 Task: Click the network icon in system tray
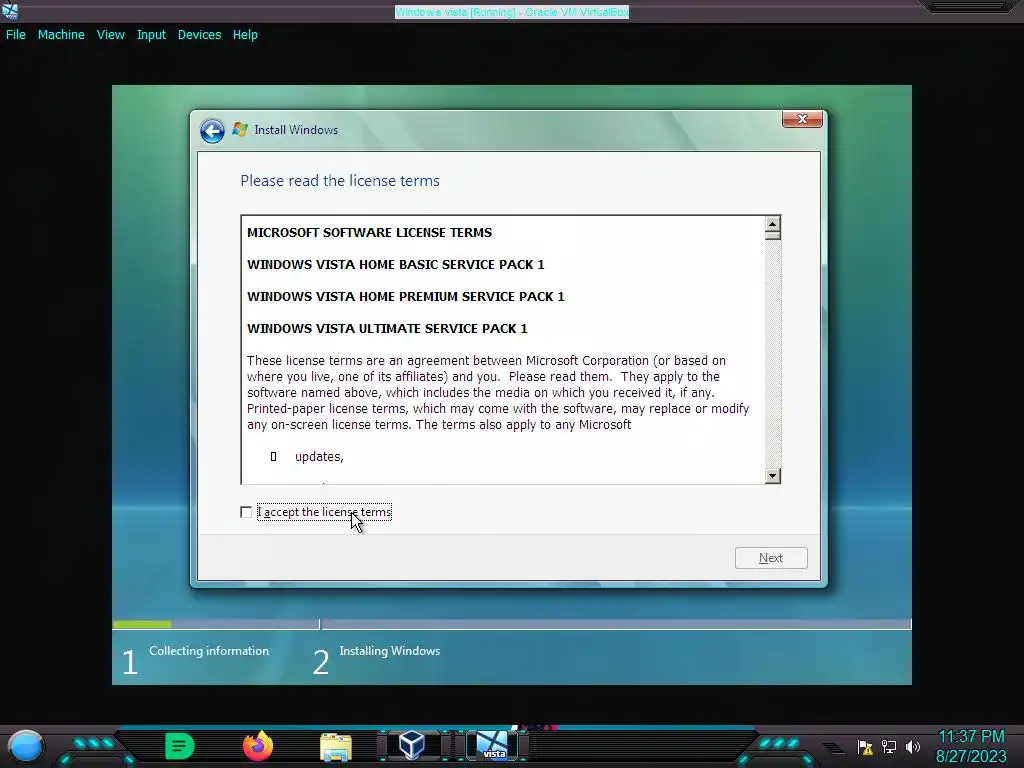[889, 746]
